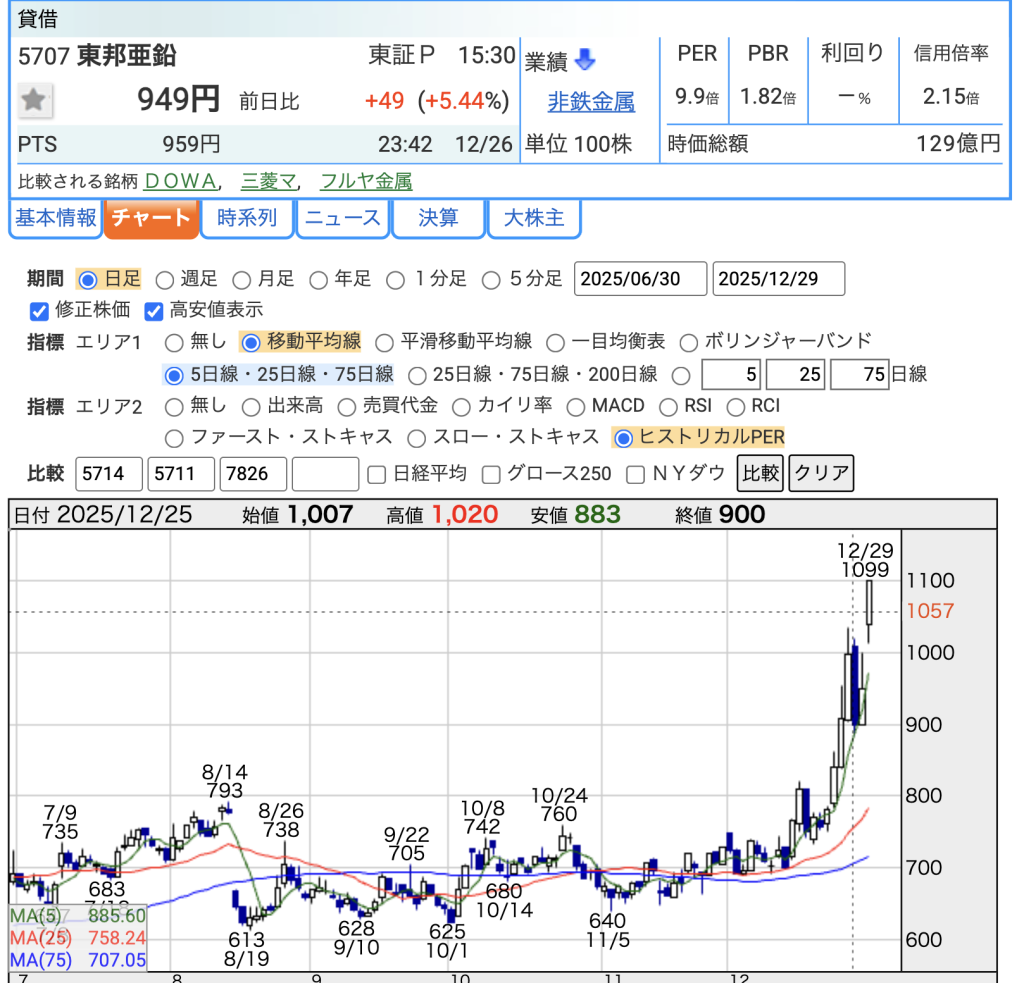
Task: Choose ボリンジャーバンド indicator
Action: 688,342
